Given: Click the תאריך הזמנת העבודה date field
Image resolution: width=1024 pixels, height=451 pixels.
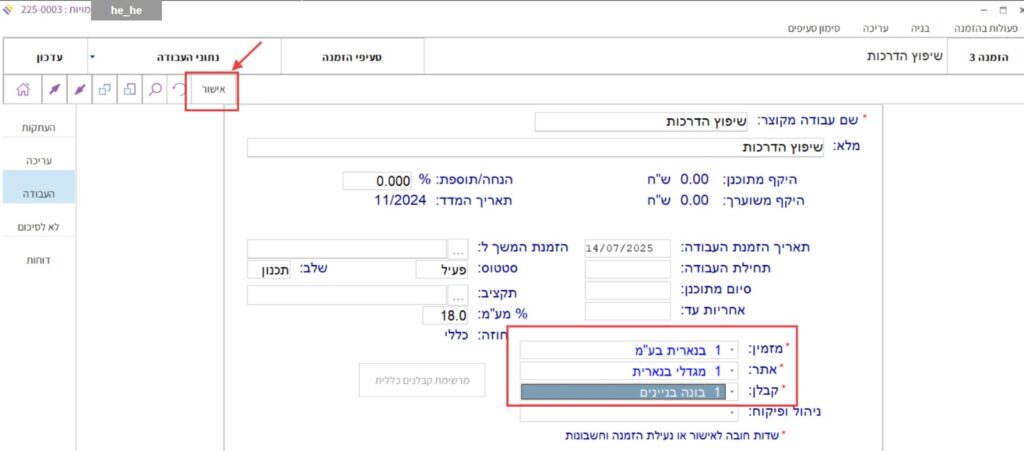Looking at the screenshot, I should pyautogui.click(x=627, y=248).
